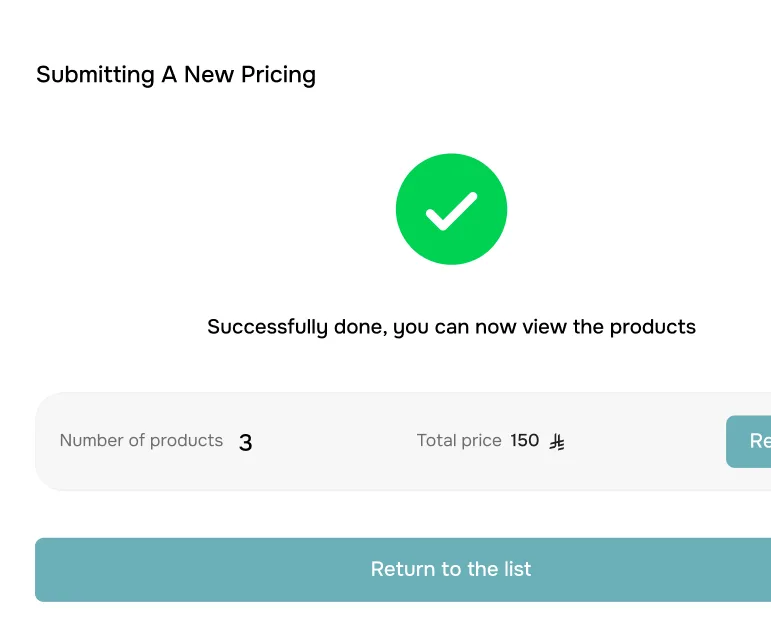Click the total price amount 150
The width and height of the screenshot is (771, 643).
click(524, 441)
